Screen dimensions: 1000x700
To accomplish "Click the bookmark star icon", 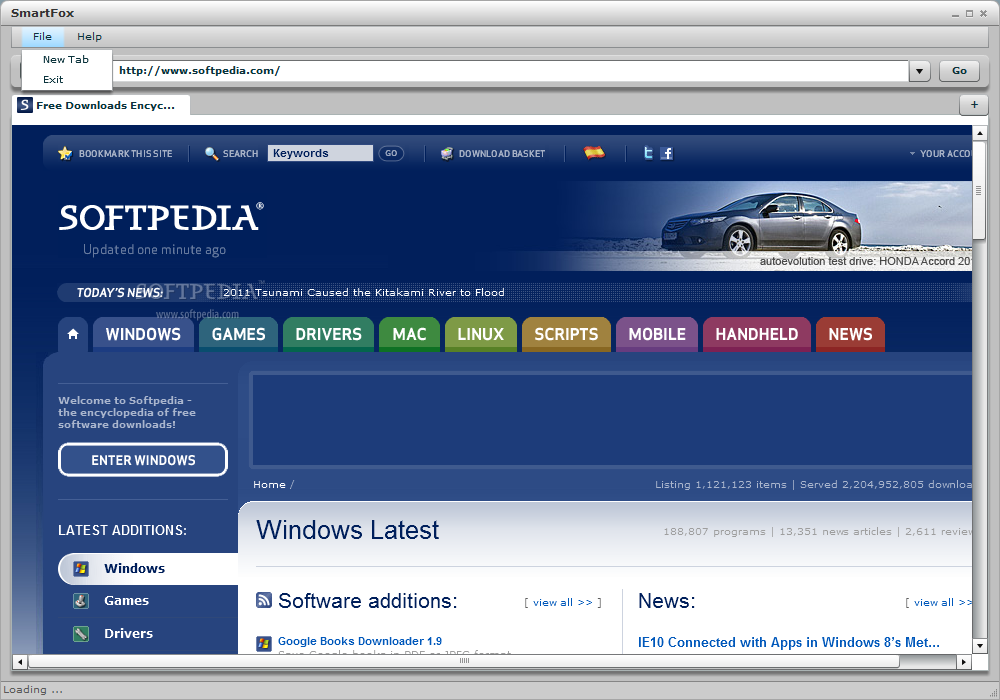I will (65, 153).
